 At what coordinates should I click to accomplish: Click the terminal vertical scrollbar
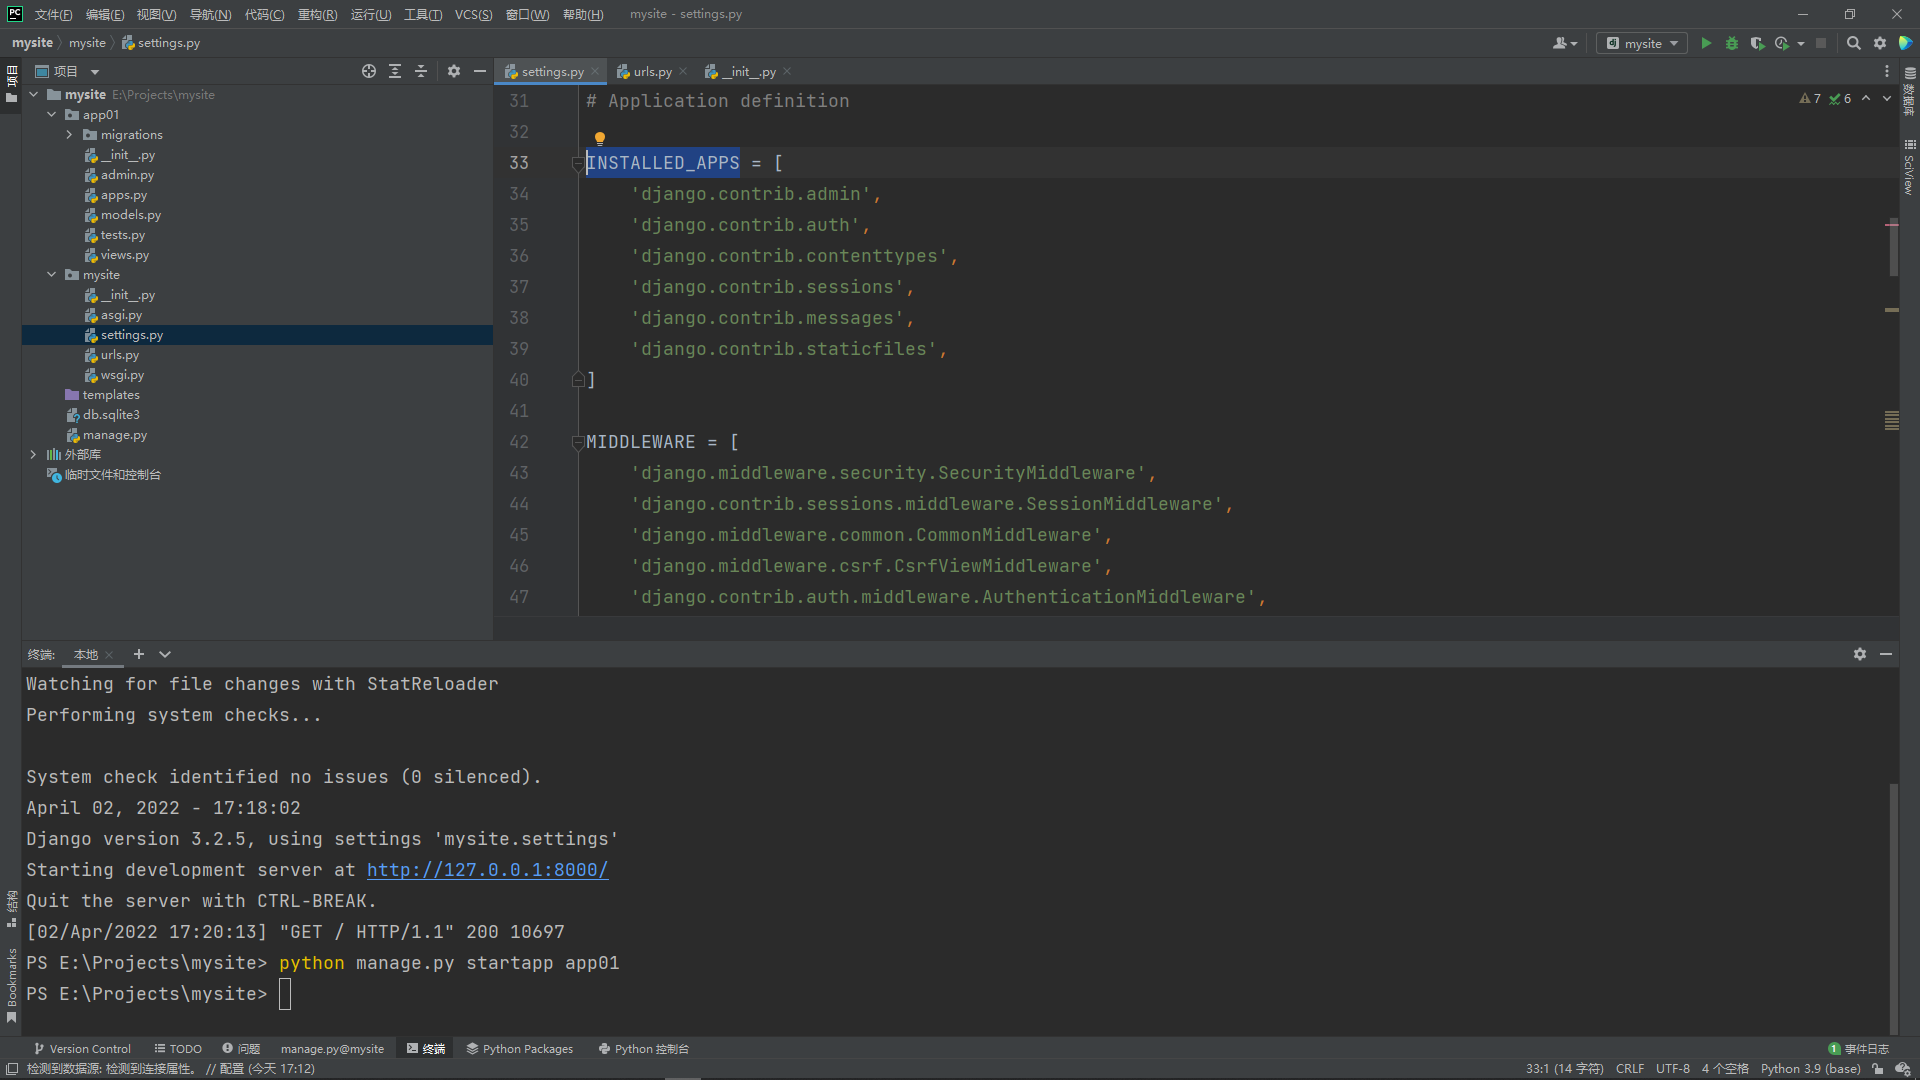pos(1893,908)
